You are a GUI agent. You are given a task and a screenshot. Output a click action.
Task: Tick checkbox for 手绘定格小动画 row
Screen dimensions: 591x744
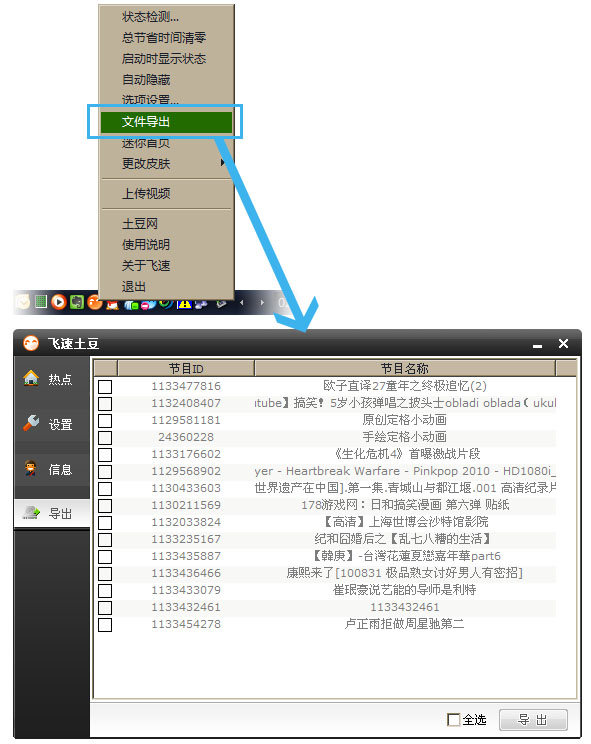[x=105, y=437]
